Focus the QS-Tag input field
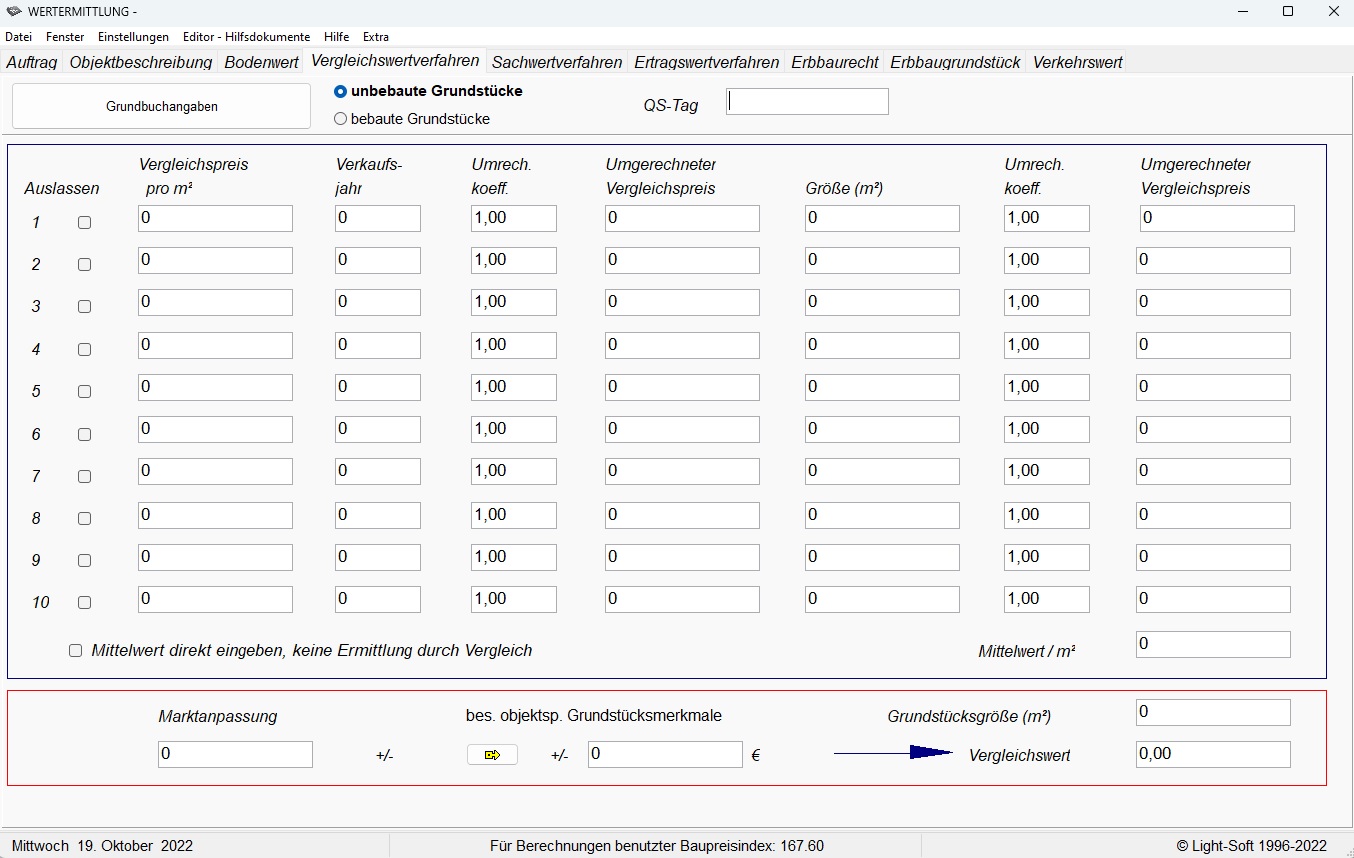This screenshot has width=1354, height=858. click(x=807, y=101)
